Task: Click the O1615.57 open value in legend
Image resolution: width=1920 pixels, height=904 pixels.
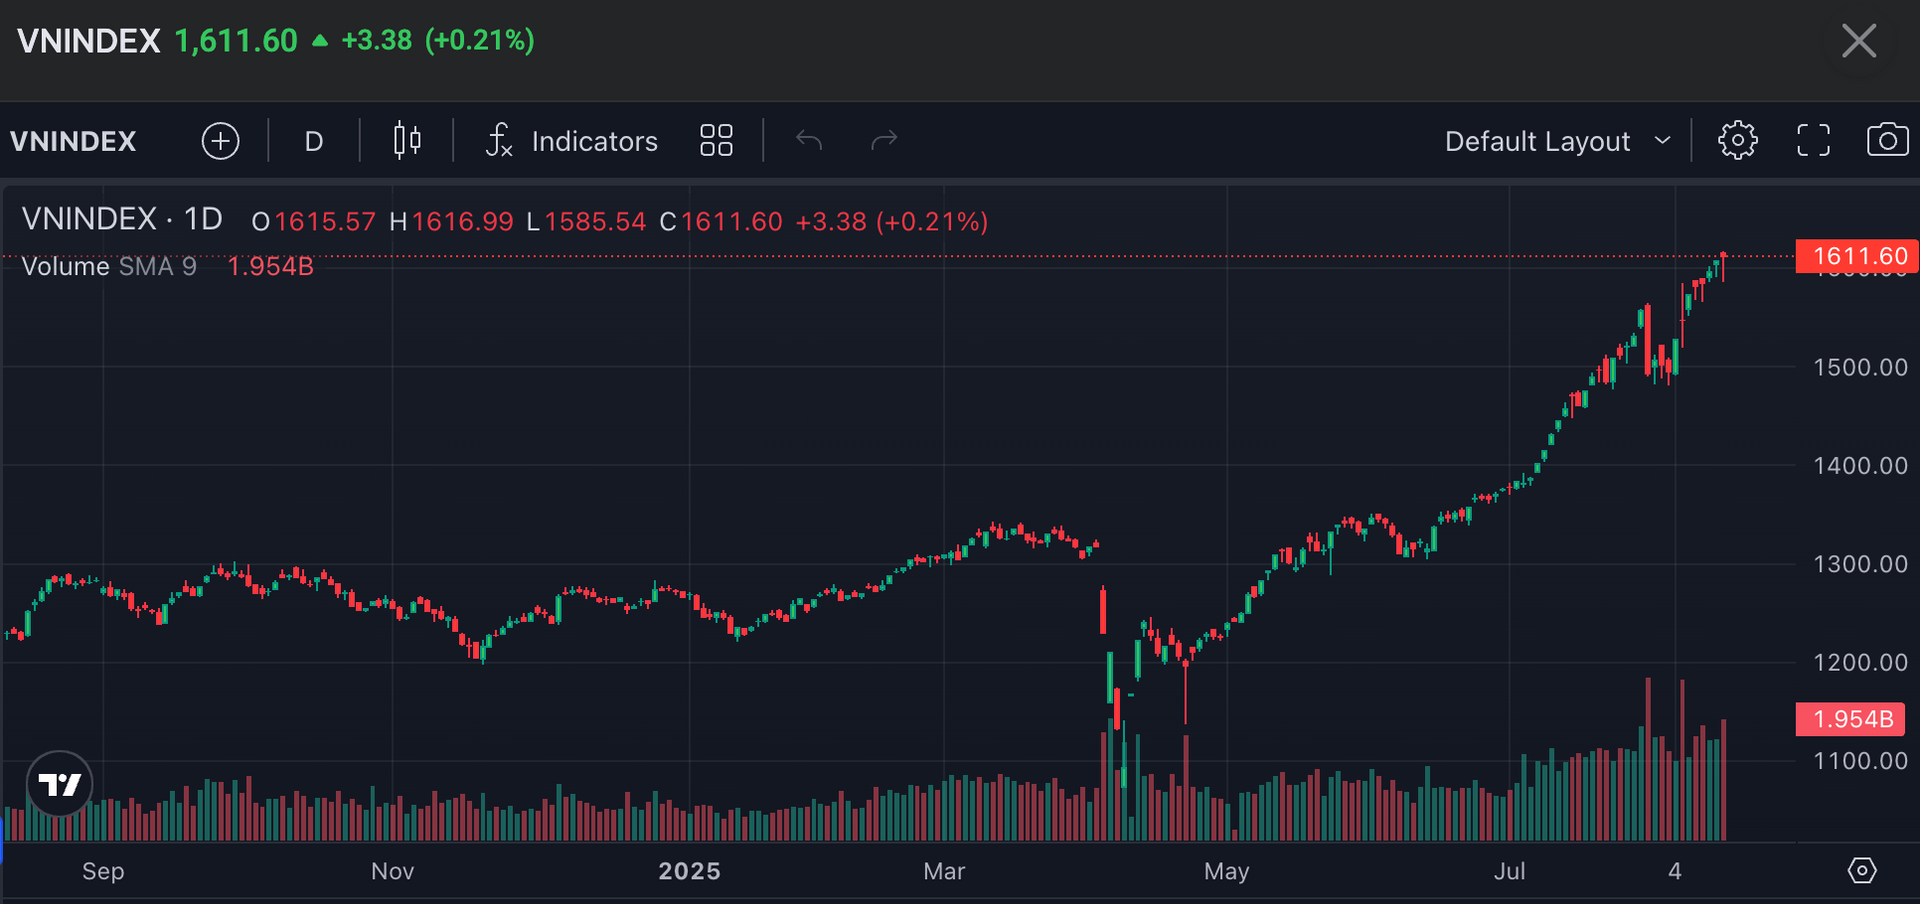Action: click(313, 222)
